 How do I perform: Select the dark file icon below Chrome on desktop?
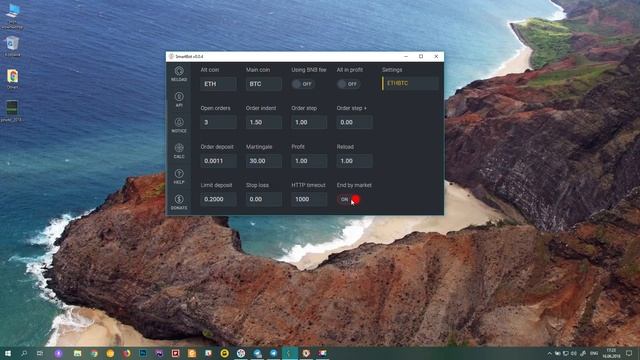tap(12, 111)
